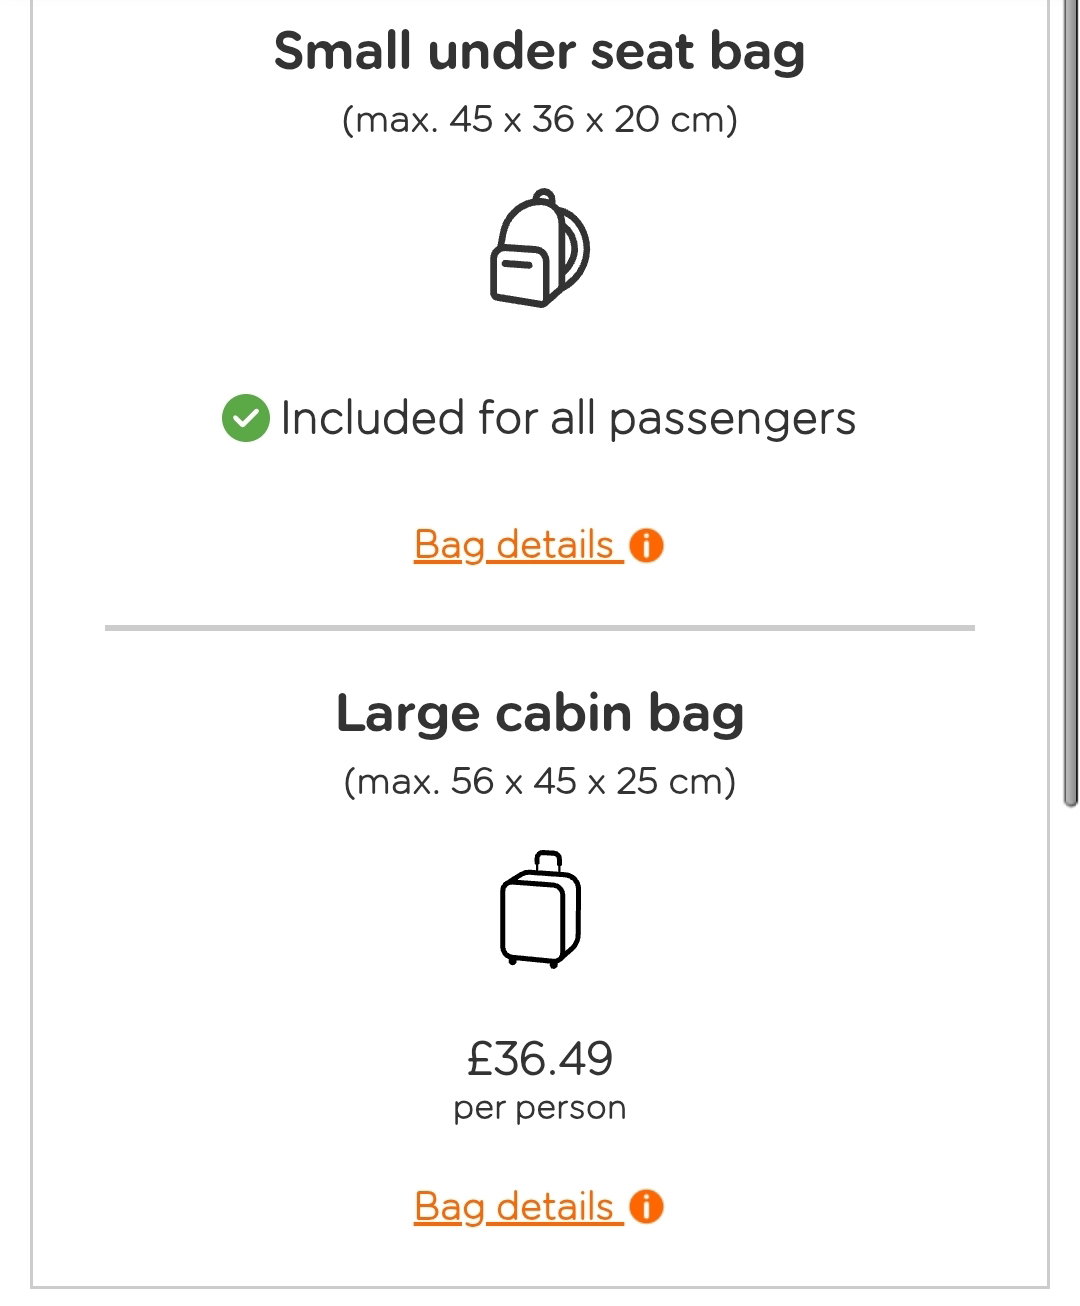Click the £36.49 price

click(x=540, y=1059)
